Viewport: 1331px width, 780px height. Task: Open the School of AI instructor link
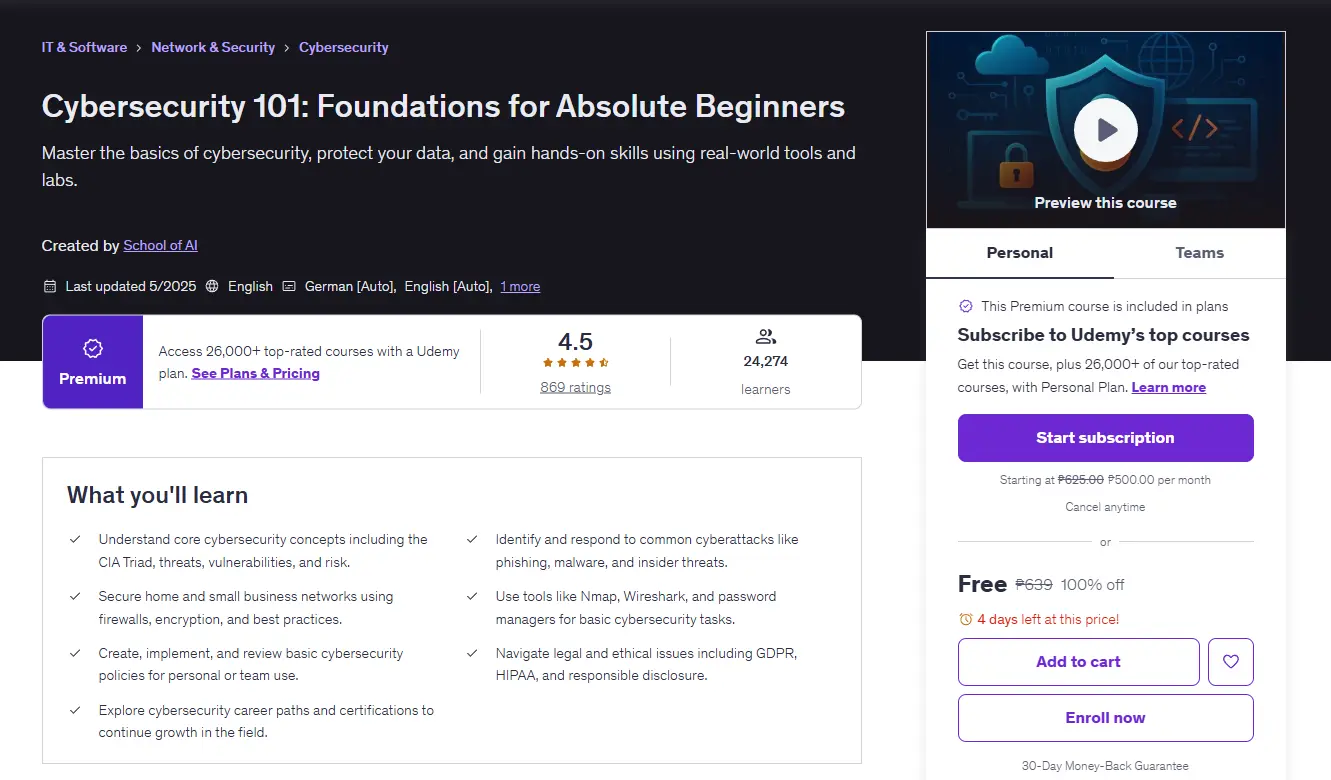pos(160,245)
